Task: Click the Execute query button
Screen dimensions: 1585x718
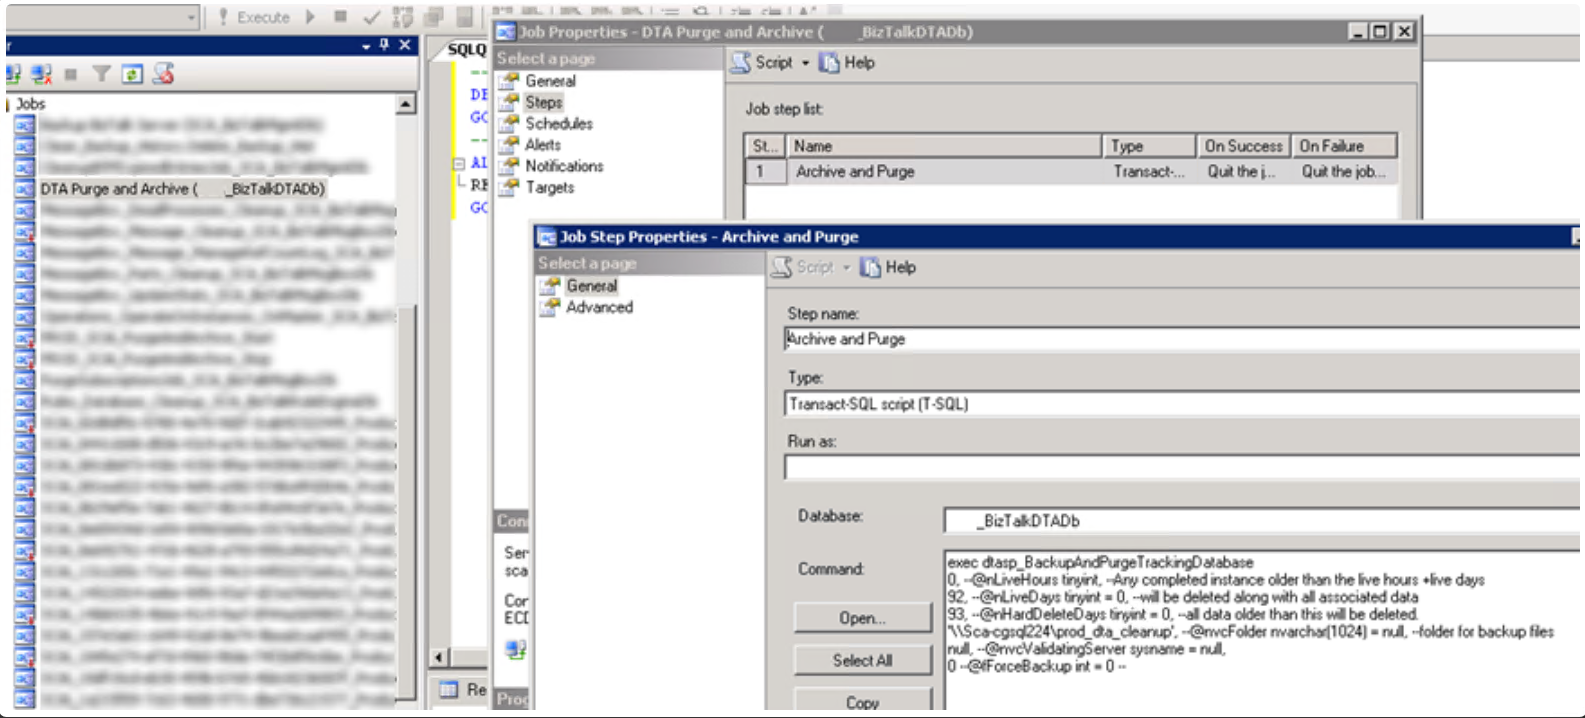Action: point(254,17)
